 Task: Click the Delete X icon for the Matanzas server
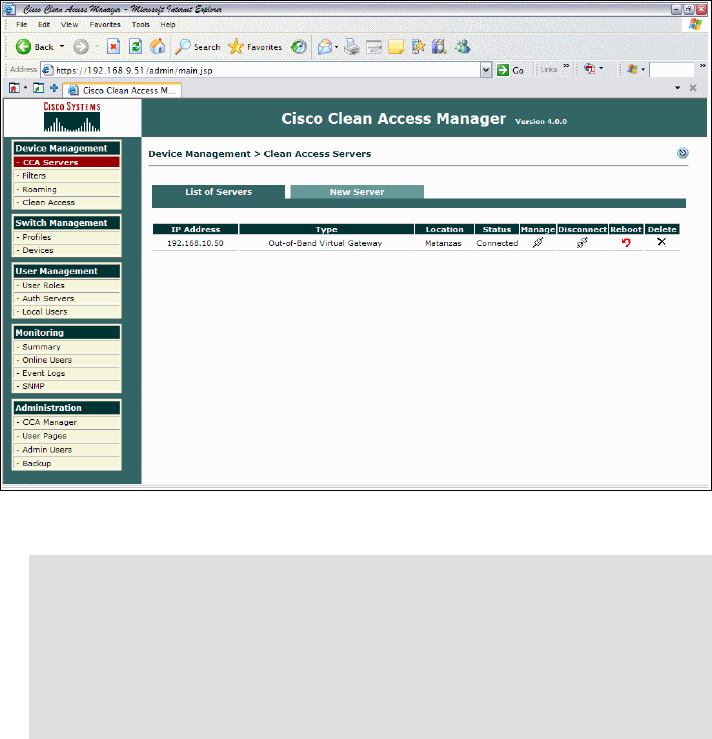[662, 242]
